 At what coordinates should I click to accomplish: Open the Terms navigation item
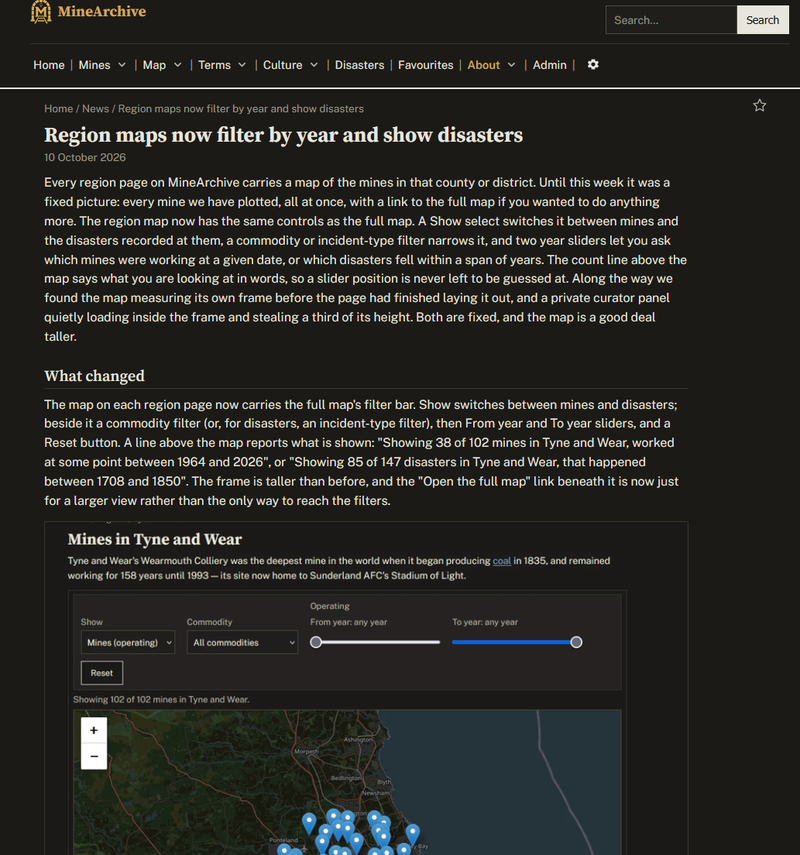(214, 65)
